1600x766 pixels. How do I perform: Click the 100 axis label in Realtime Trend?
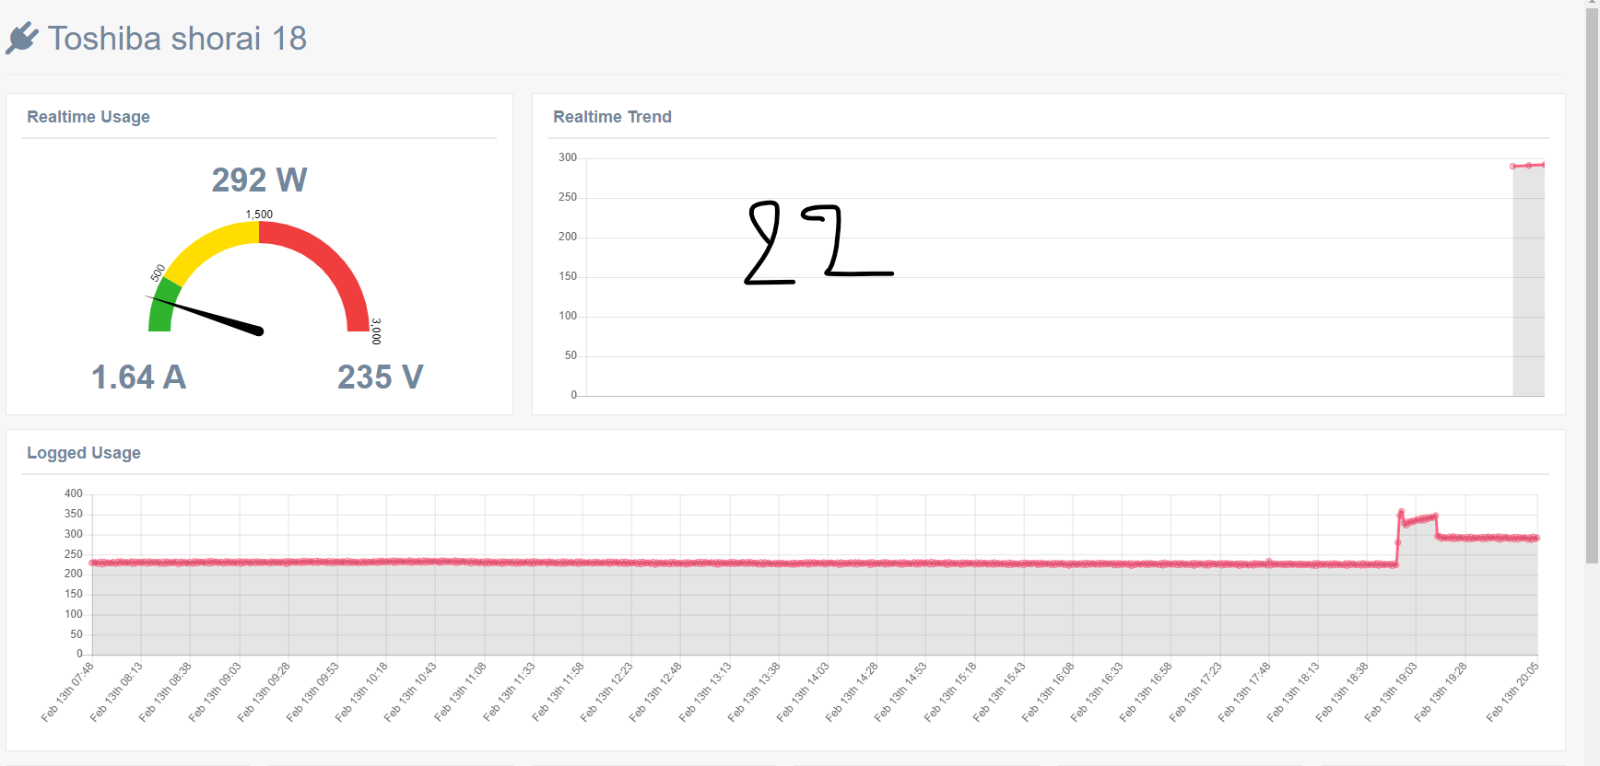pyautogui.click(x=567, y=316)
